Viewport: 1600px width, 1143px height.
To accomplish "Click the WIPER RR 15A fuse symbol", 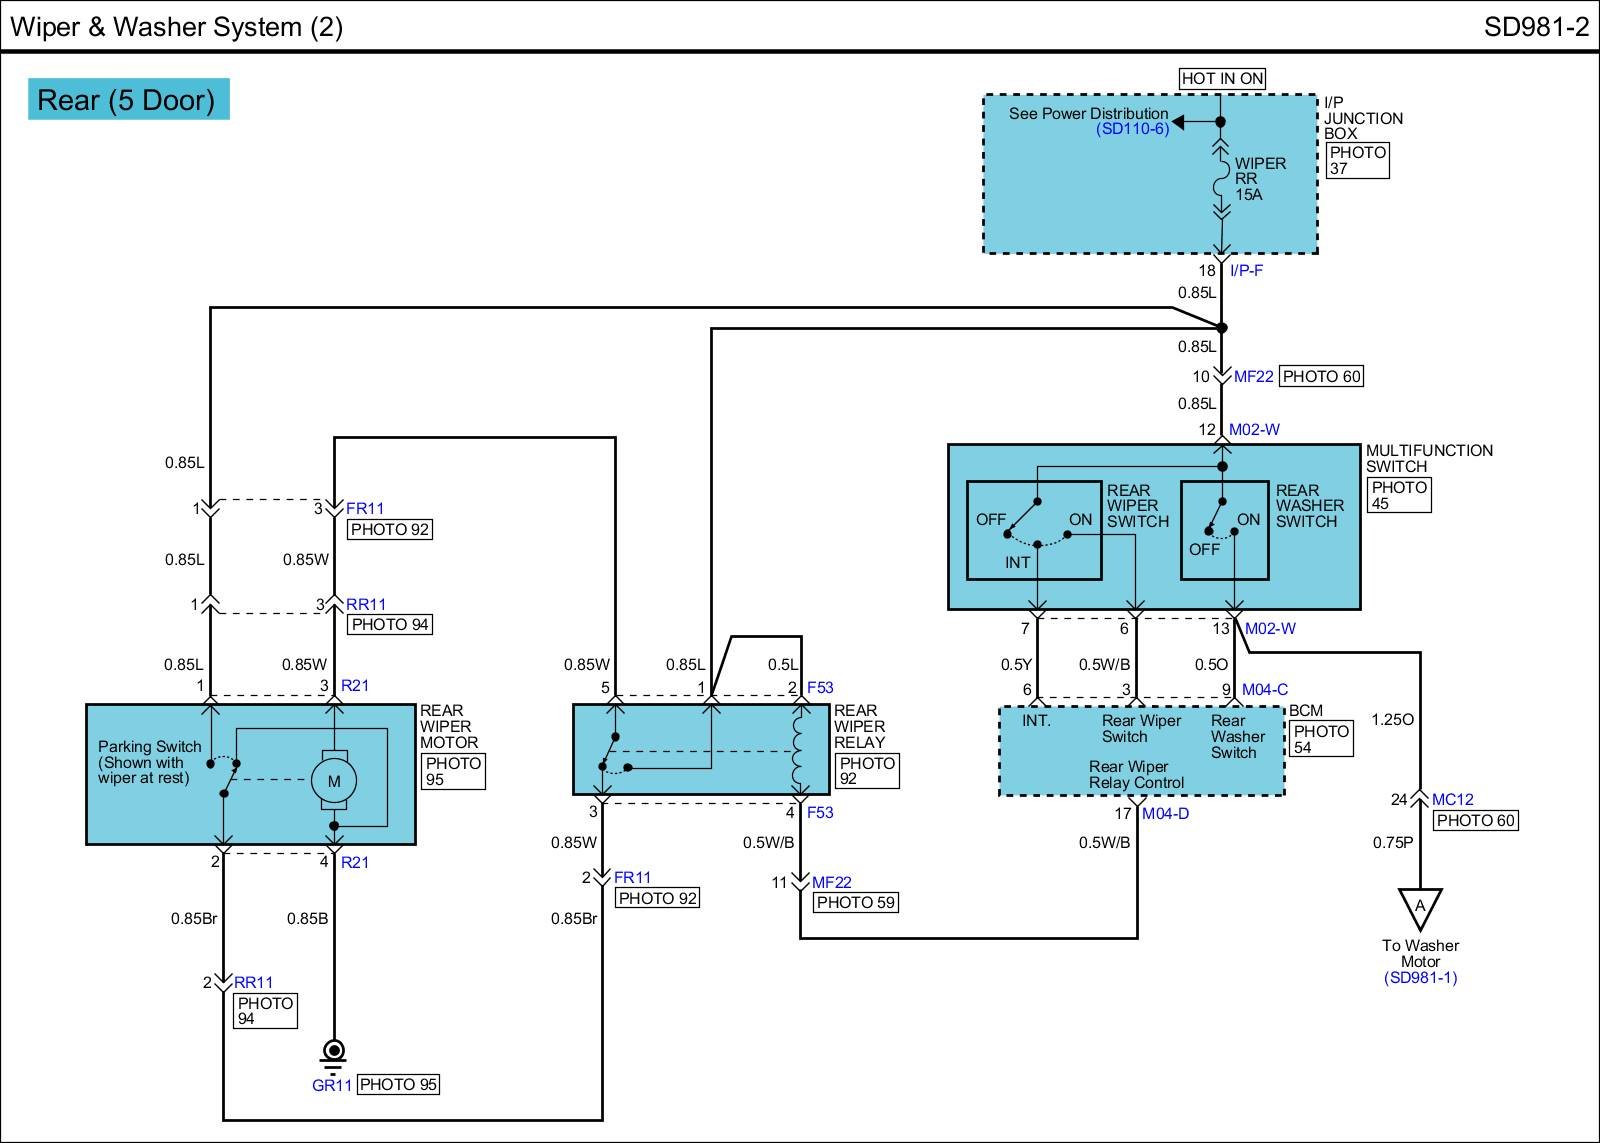I will (x=1220, y=181).
